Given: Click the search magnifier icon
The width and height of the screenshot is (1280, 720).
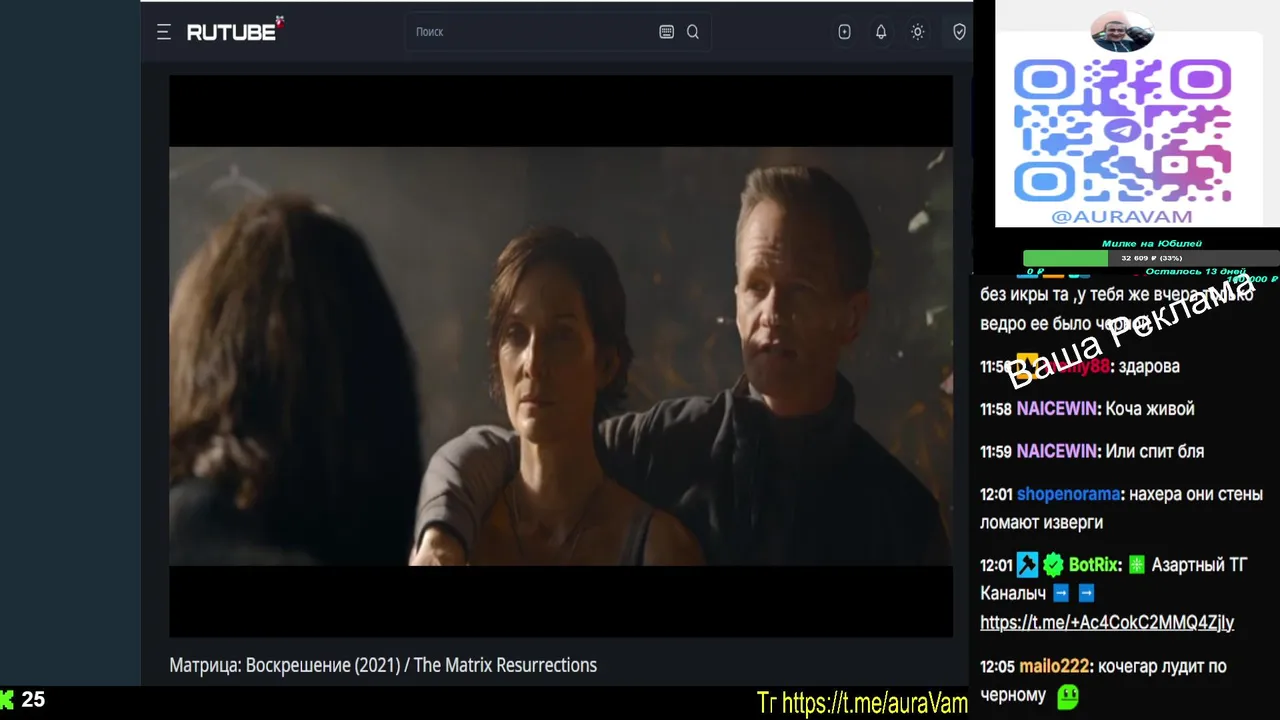Looking at the screenshot, I should pyautogui.click(x=693, y=32).
